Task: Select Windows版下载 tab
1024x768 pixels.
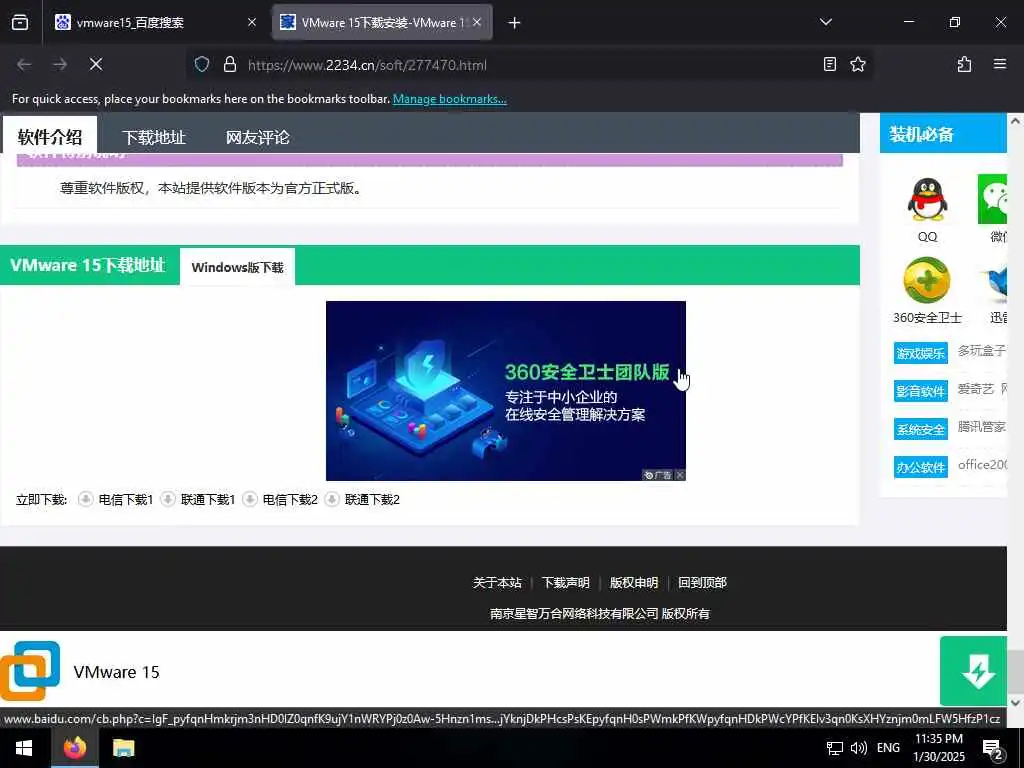Action: tap(237, 267)
